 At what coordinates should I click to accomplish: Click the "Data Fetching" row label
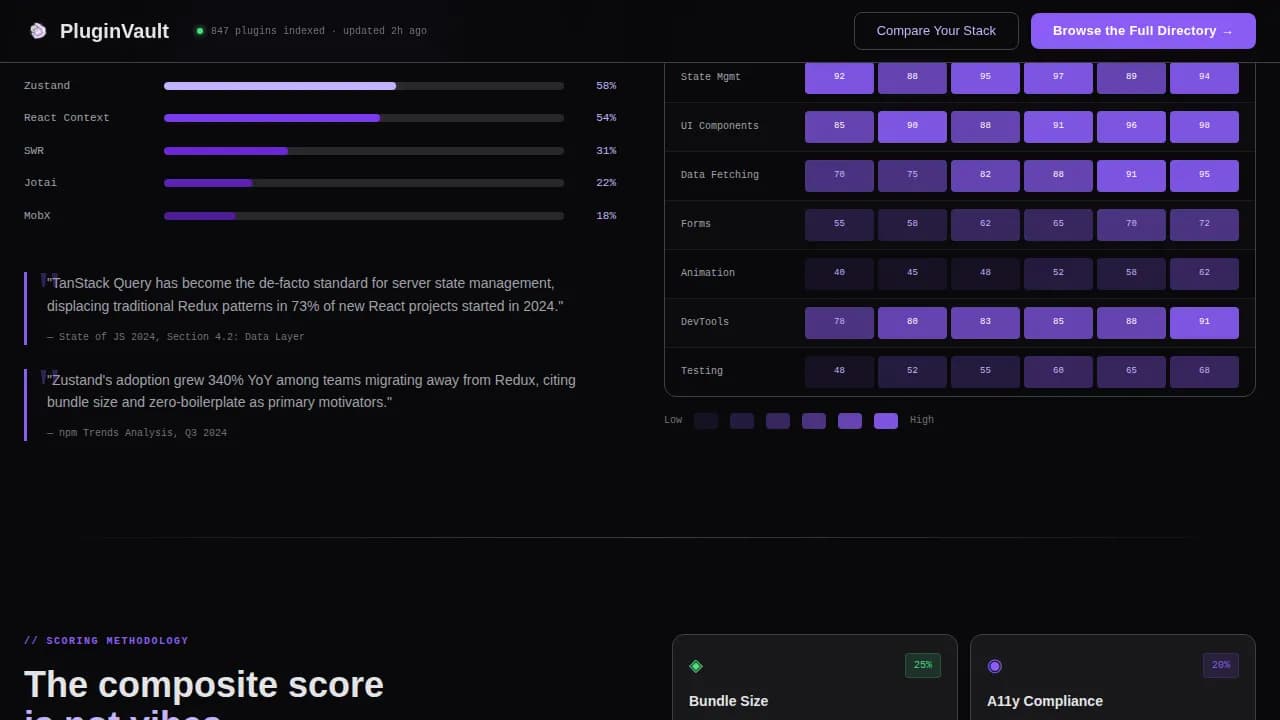click(x=720, y=175)
